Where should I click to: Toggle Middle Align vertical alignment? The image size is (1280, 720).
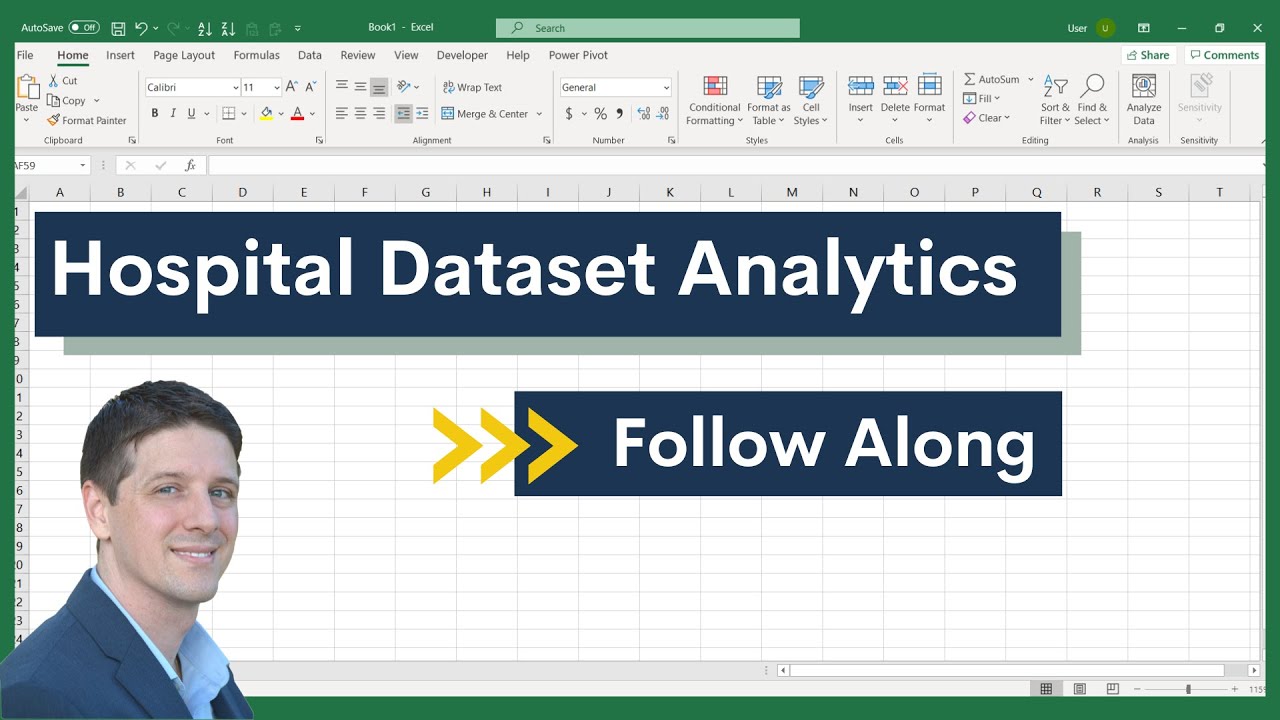(360, 87)
